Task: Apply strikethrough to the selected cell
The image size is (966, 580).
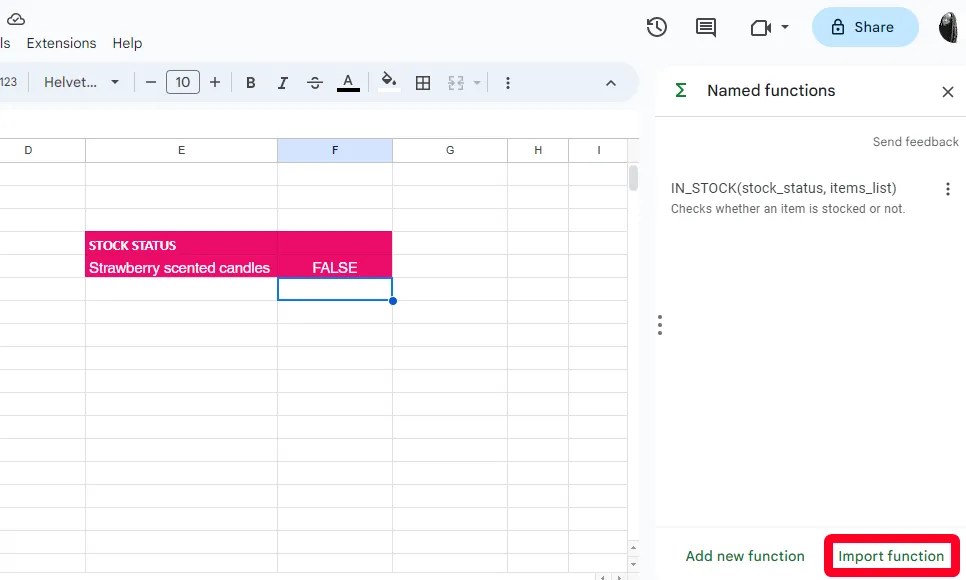Action: 314,82
